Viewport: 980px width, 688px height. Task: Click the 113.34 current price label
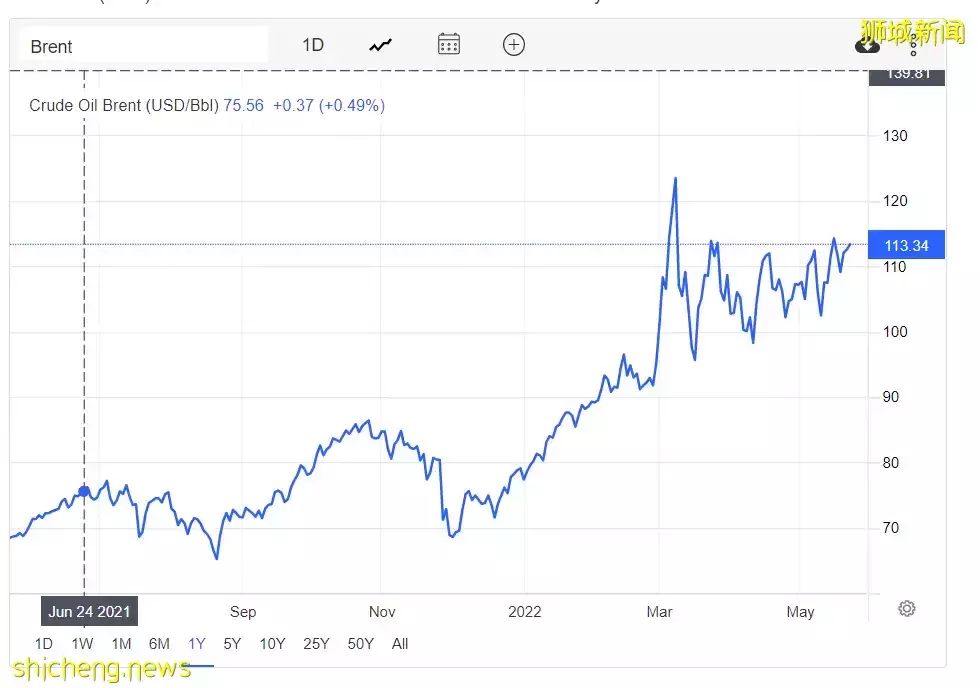tap(907, 246)
